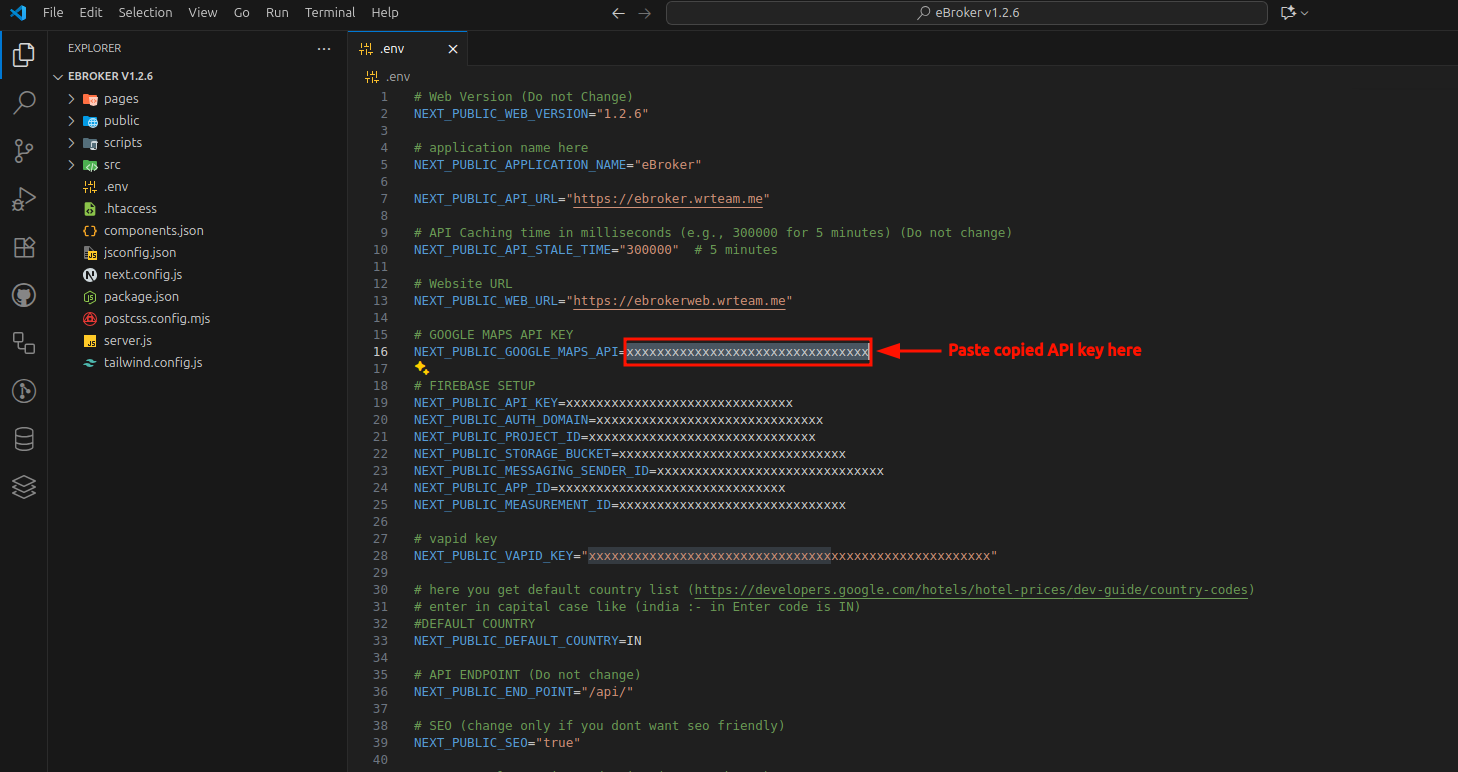Open the Terminal menu
Image resolution: width=1458 pixels, height=772 pixels.
(x=330, y=12)
